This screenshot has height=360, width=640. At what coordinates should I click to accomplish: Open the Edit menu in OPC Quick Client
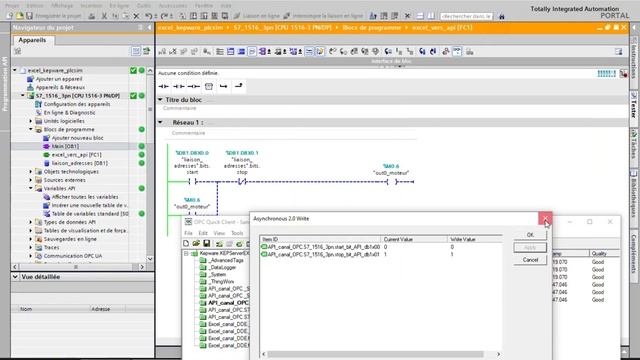[203, 233]
